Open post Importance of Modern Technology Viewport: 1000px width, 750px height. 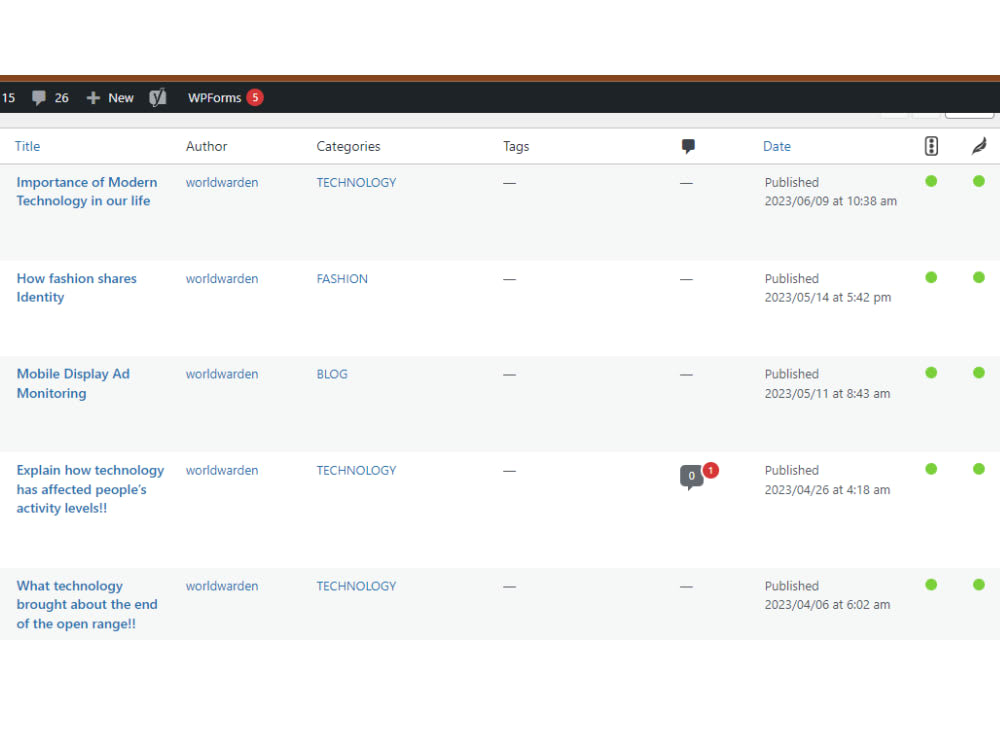[87, 191]
